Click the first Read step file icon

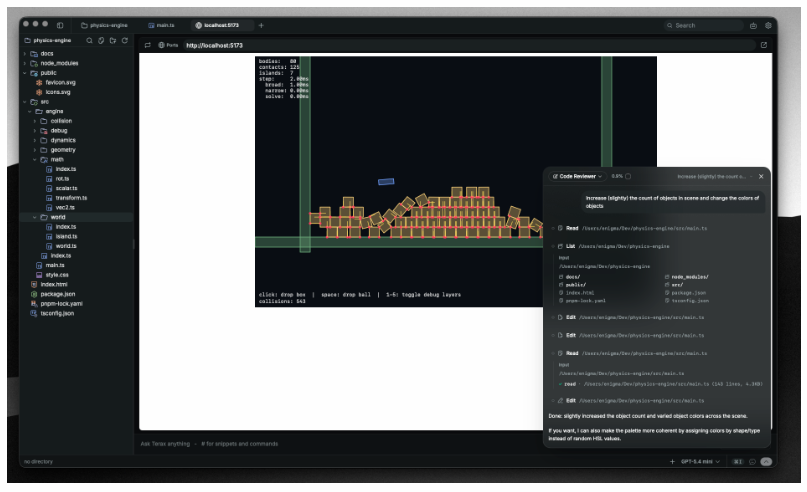tap(560, 228)
